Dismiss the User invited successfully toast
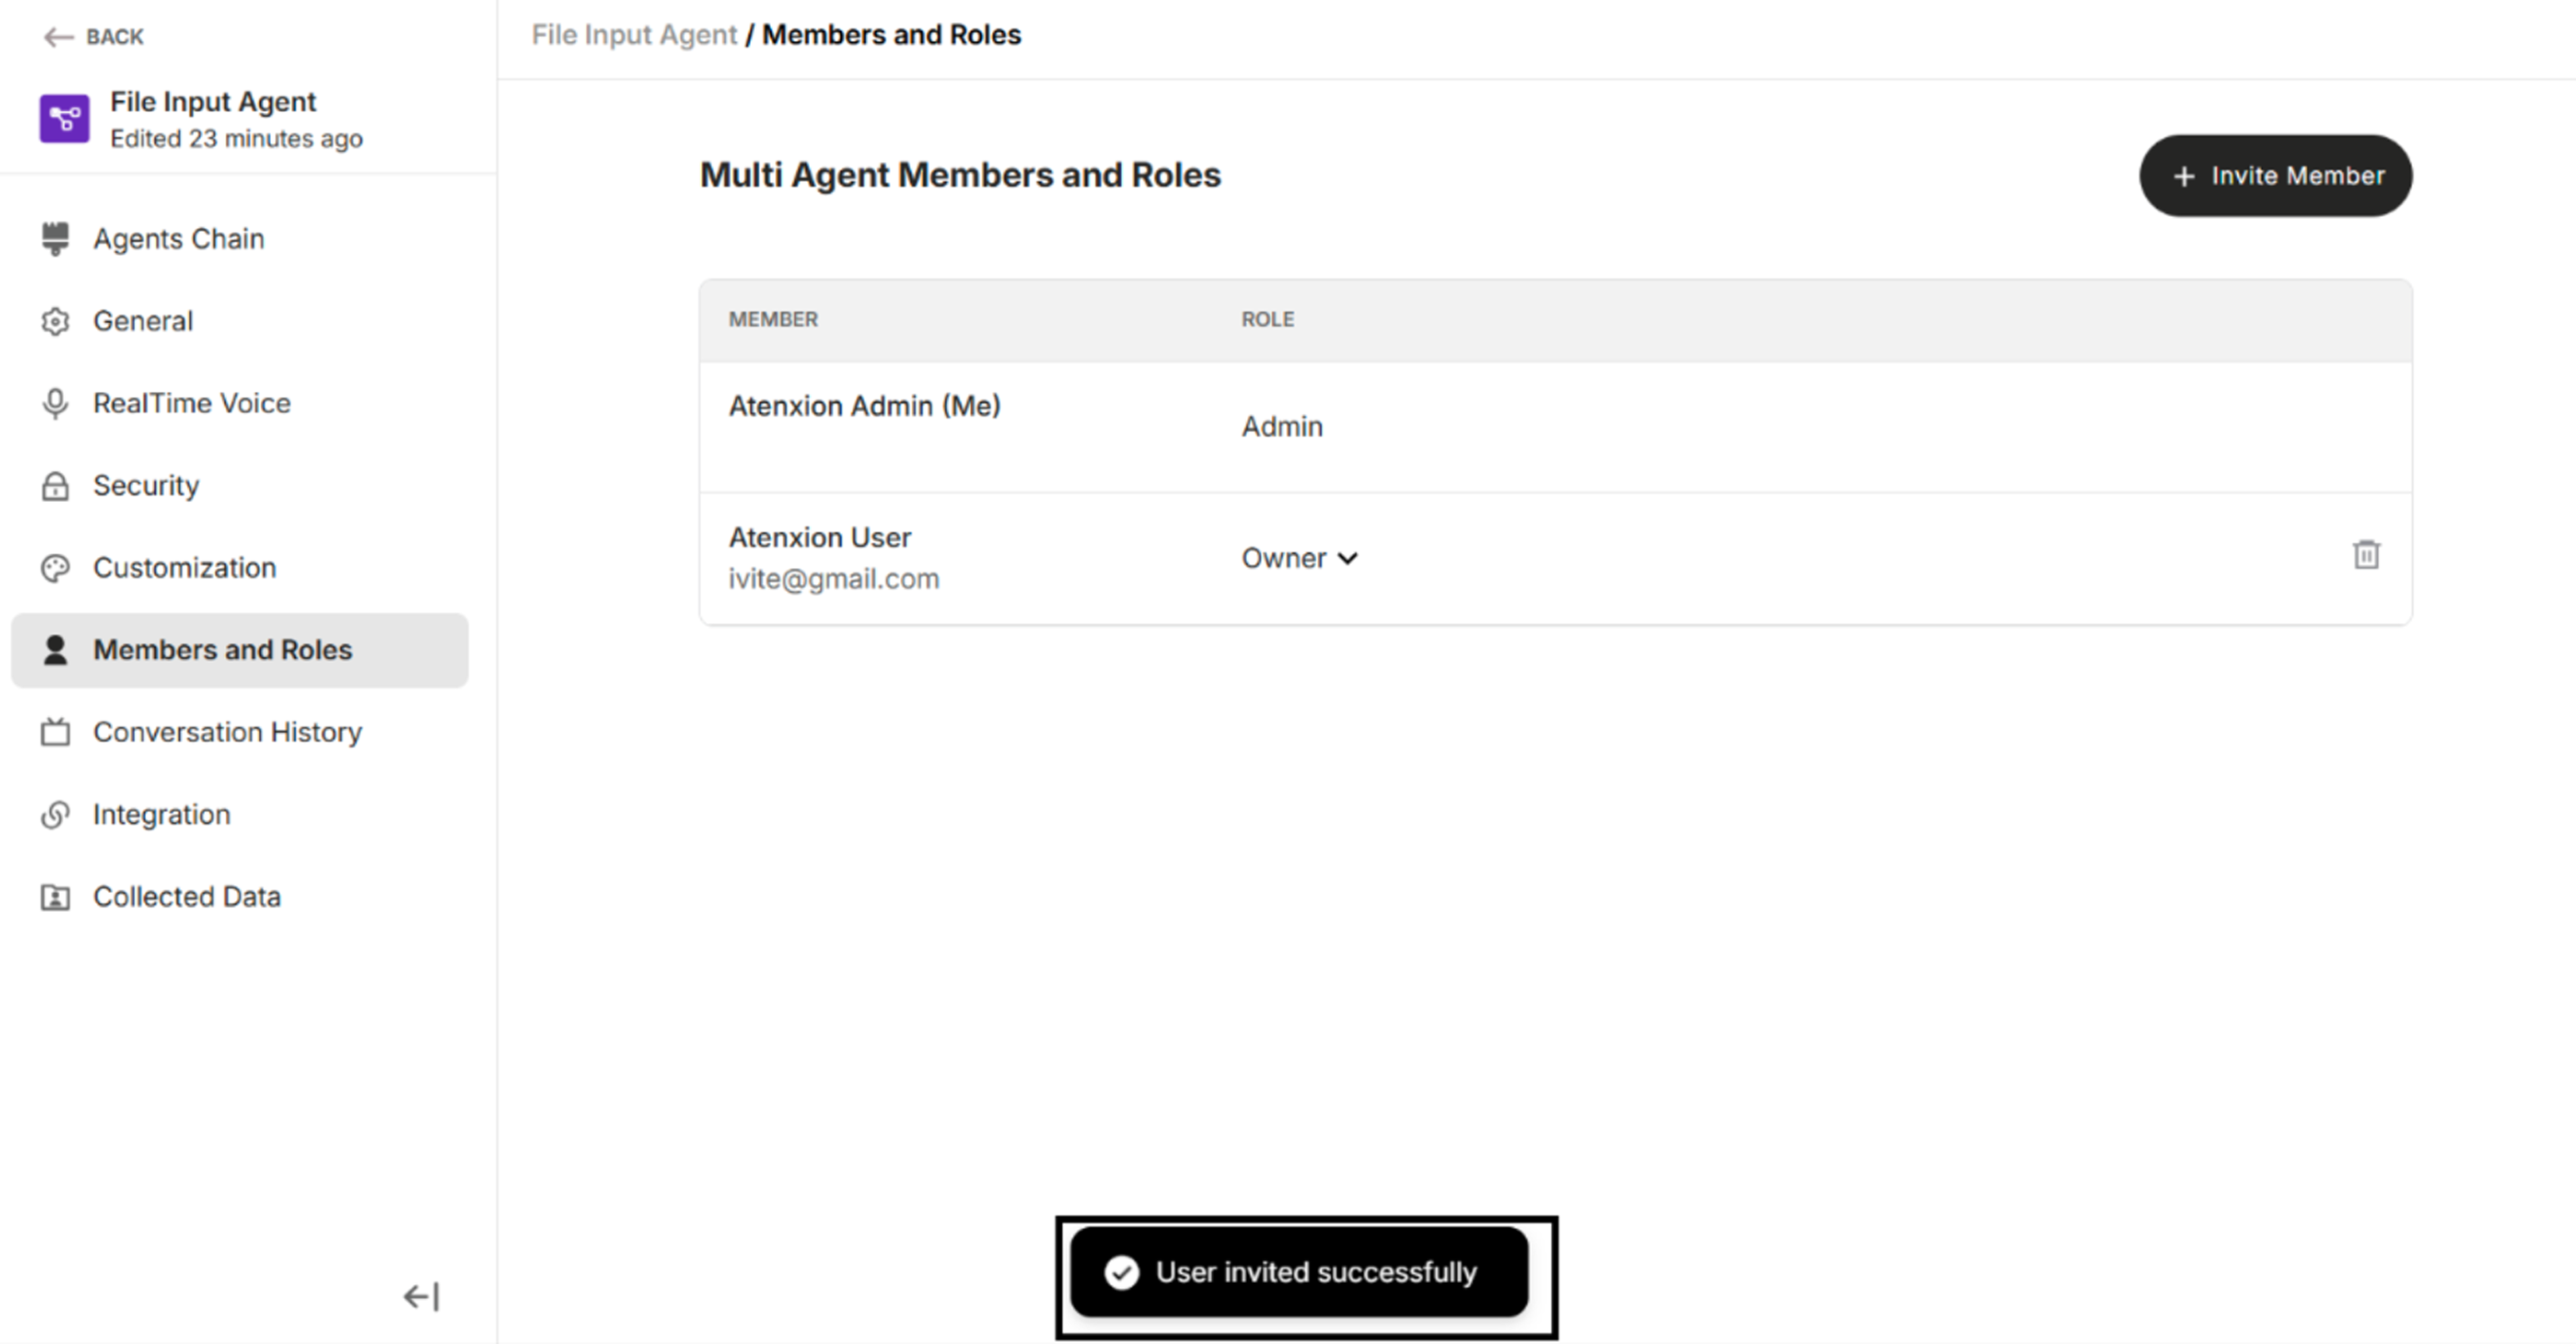 (x=1299, y=1272)
